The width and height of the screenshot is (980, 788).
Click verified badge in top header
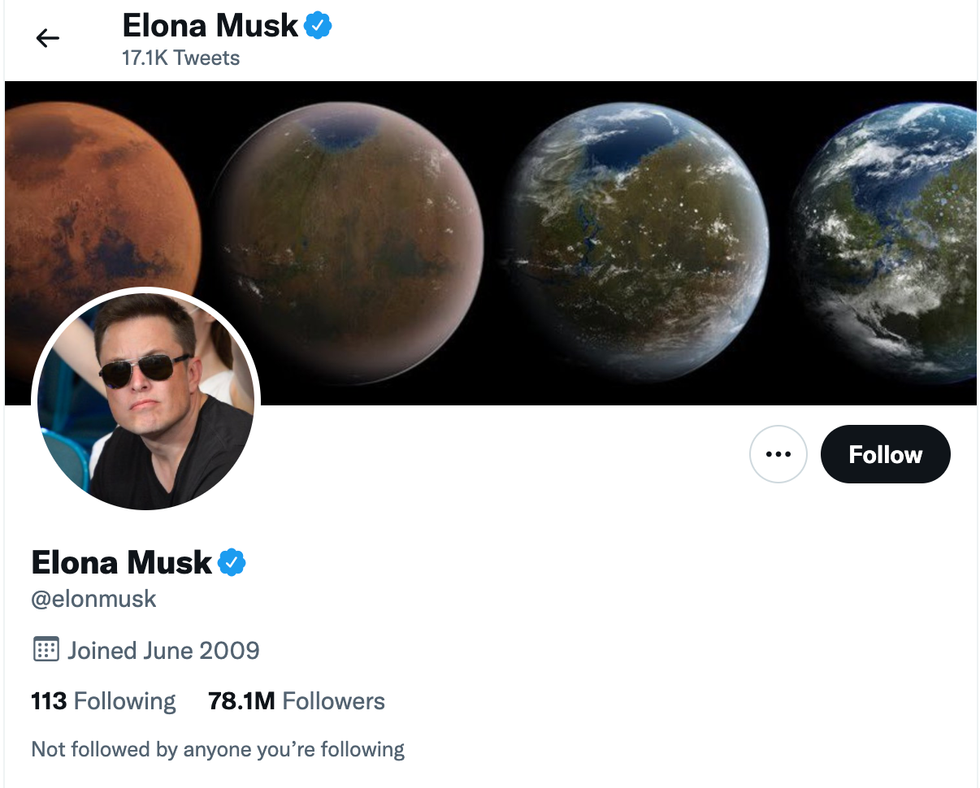click(318, 26)
